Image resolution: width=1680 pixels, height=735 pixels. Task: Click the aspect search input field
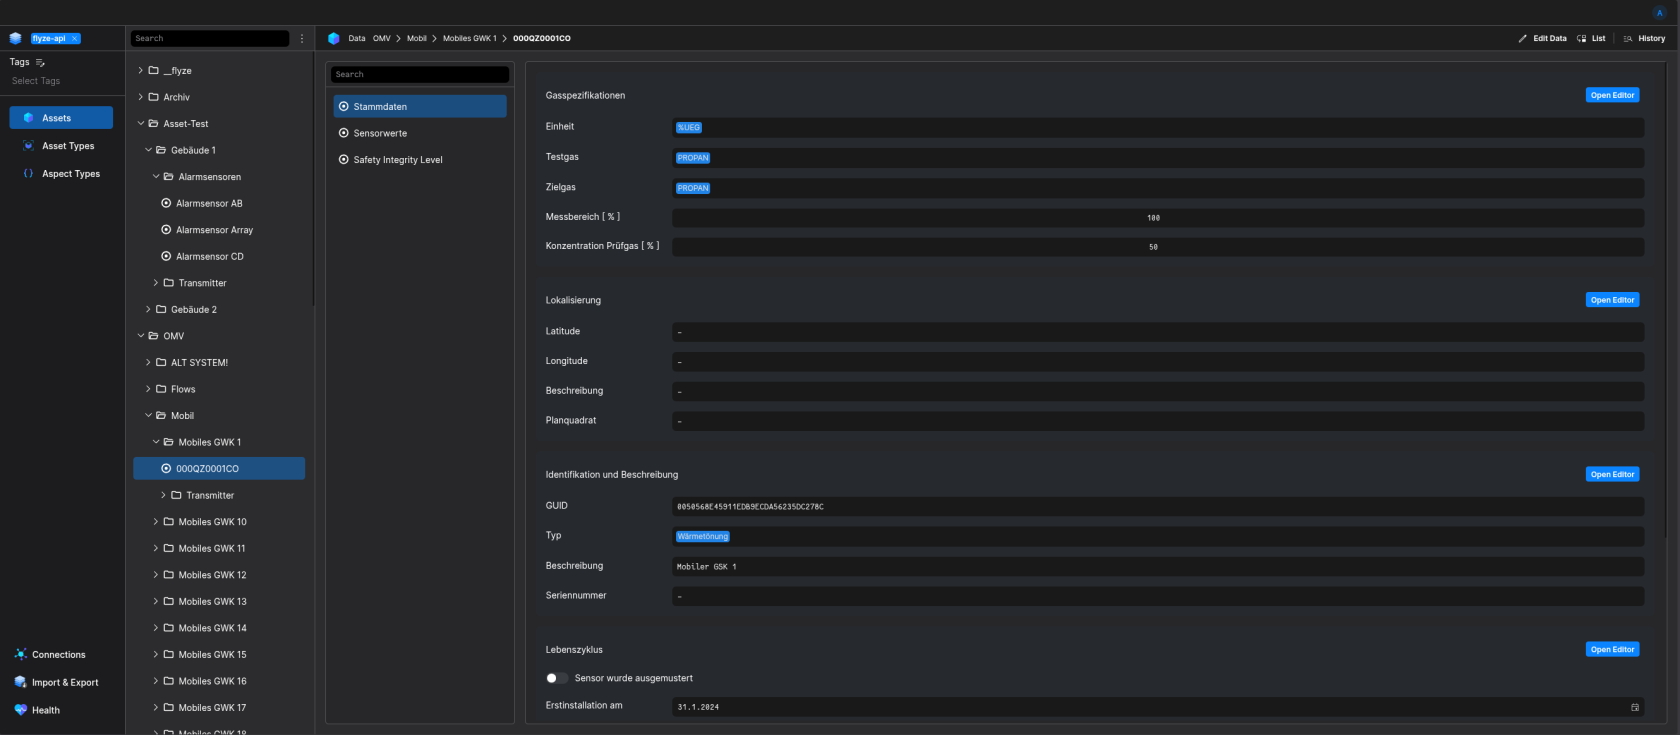pyautogui.click(x=420, y=74)
